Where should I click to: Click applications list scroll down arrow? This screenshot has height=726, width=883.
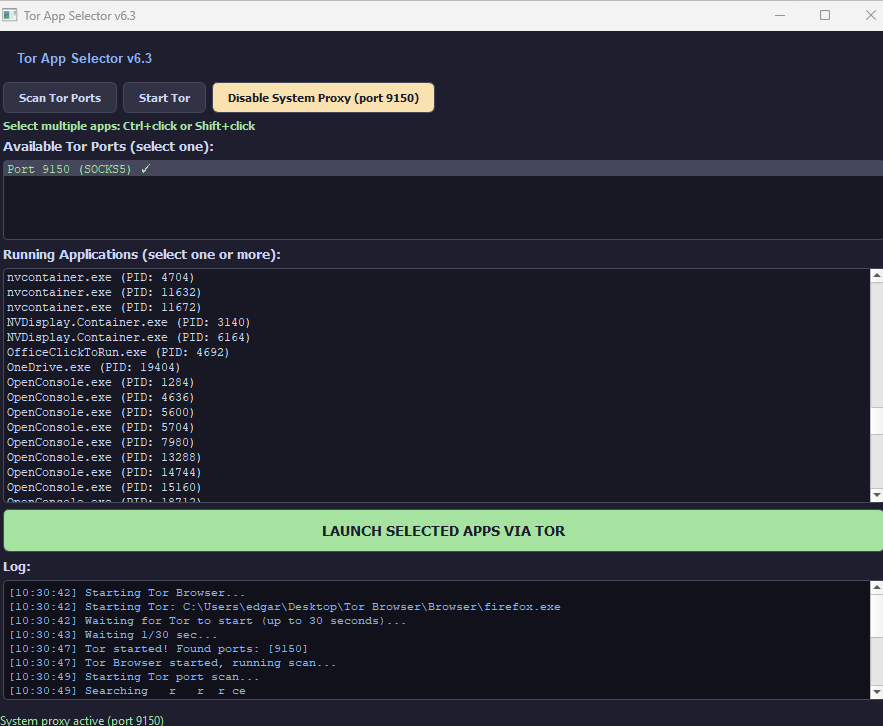click(876, 495)
